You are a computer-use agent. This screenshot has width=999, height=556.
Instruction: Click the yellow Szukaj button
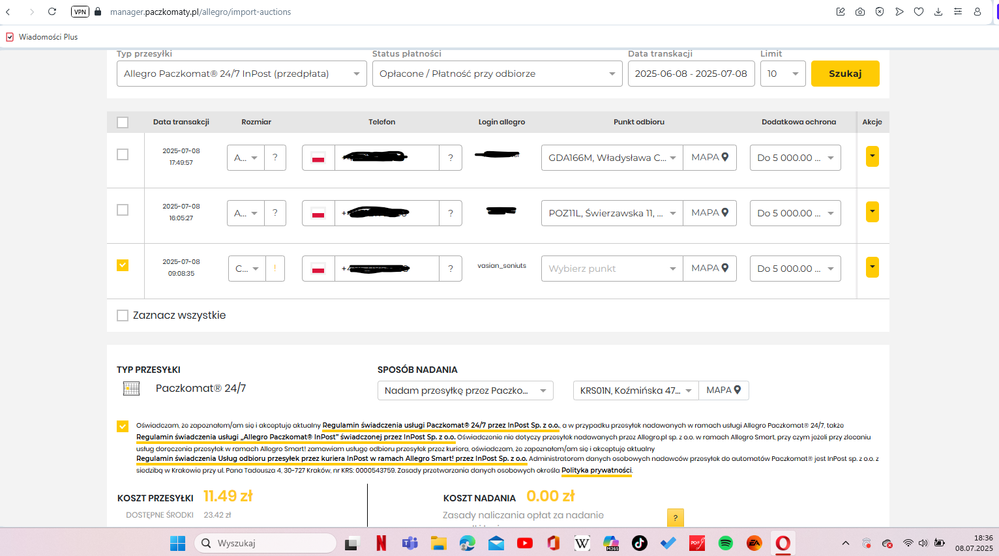845,73
